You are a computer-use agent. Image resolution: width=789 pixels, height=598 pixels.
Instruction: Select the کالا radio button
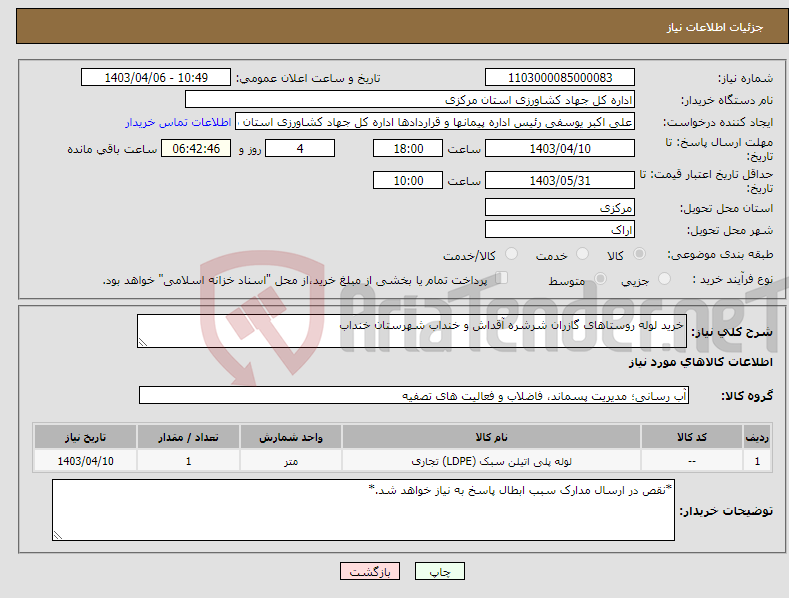coord(639,254)
